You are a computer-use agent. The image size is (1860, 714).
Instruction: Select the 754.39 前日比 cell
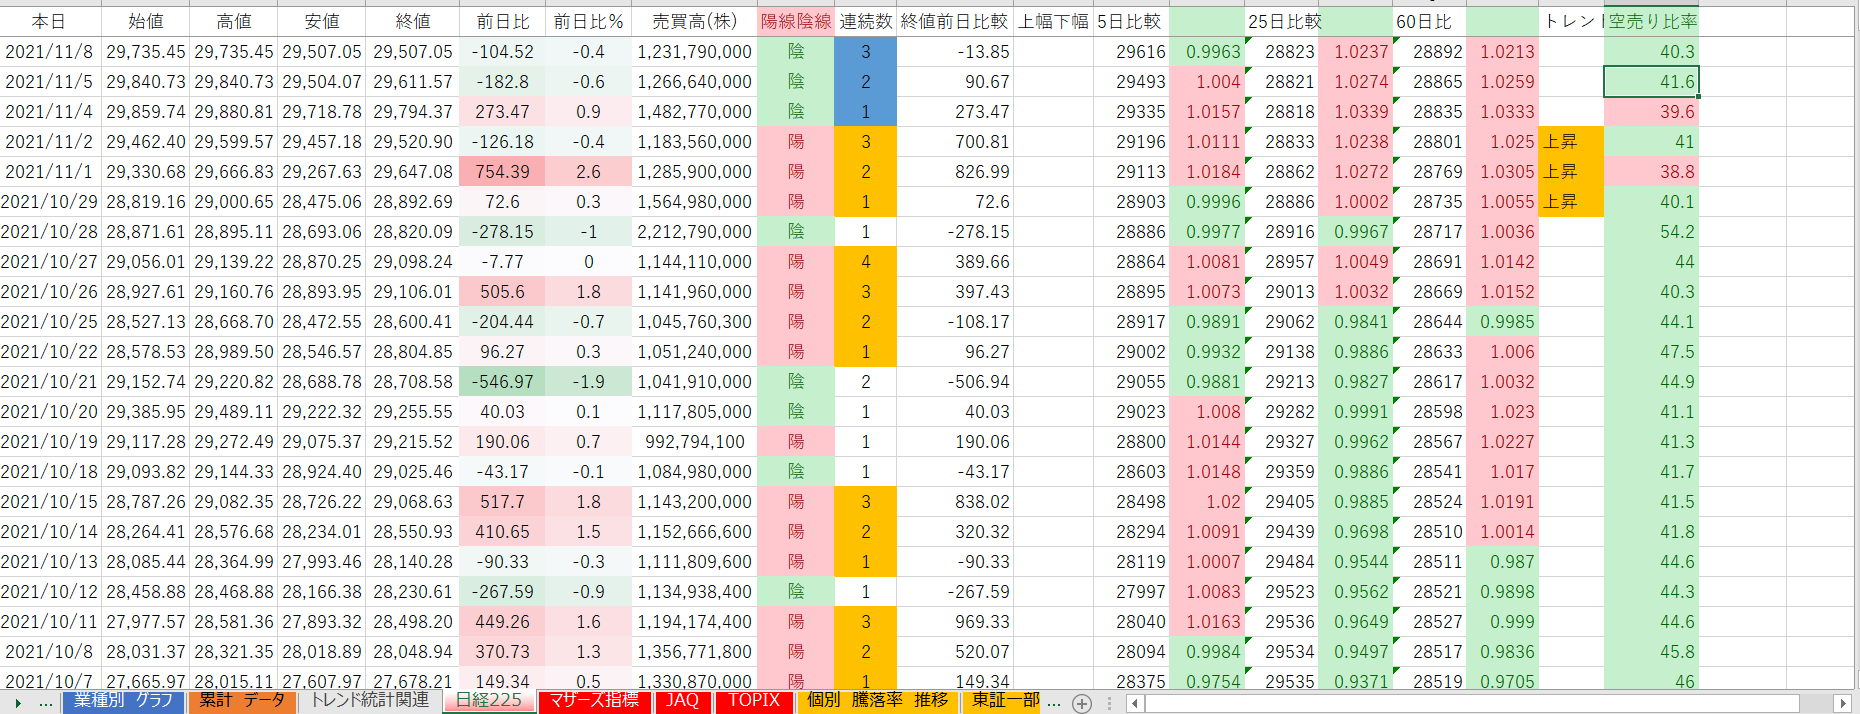coord(502,171)
